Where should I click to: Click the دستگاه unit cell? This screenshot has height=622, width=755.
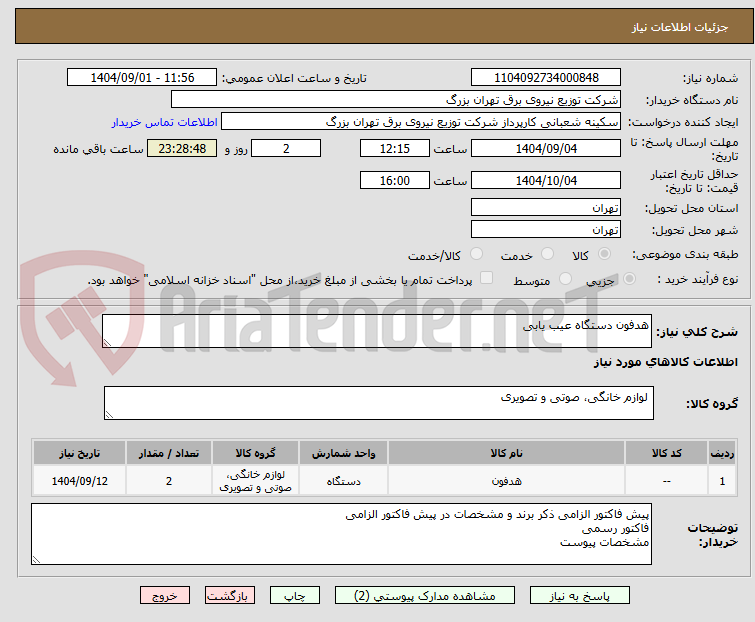[x=343, y=480]
